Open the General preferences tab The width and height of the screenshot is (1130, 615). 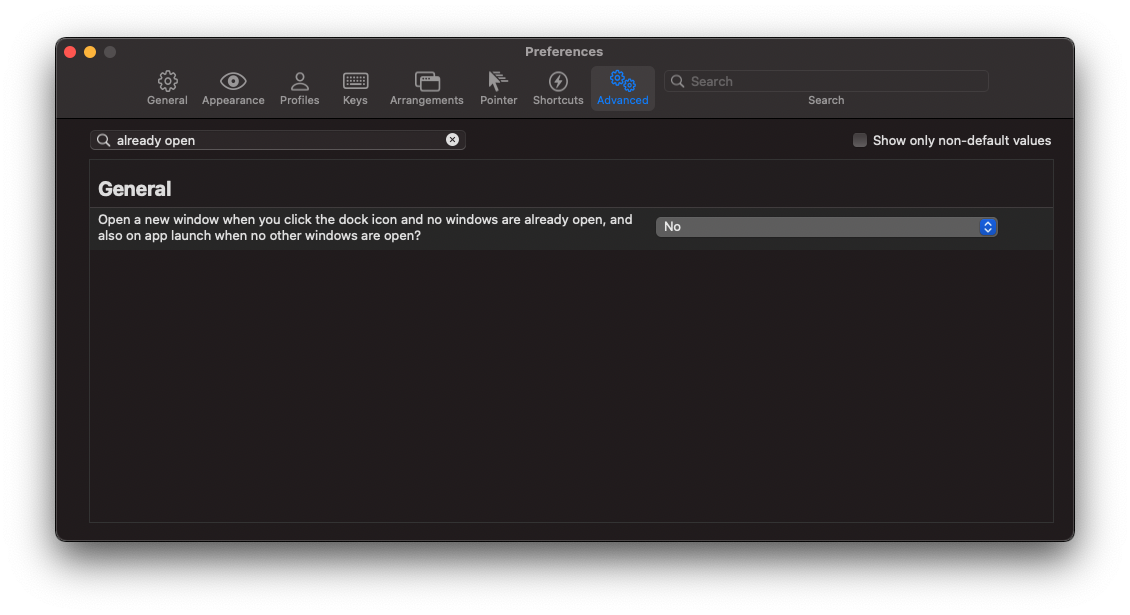(167, 89)
